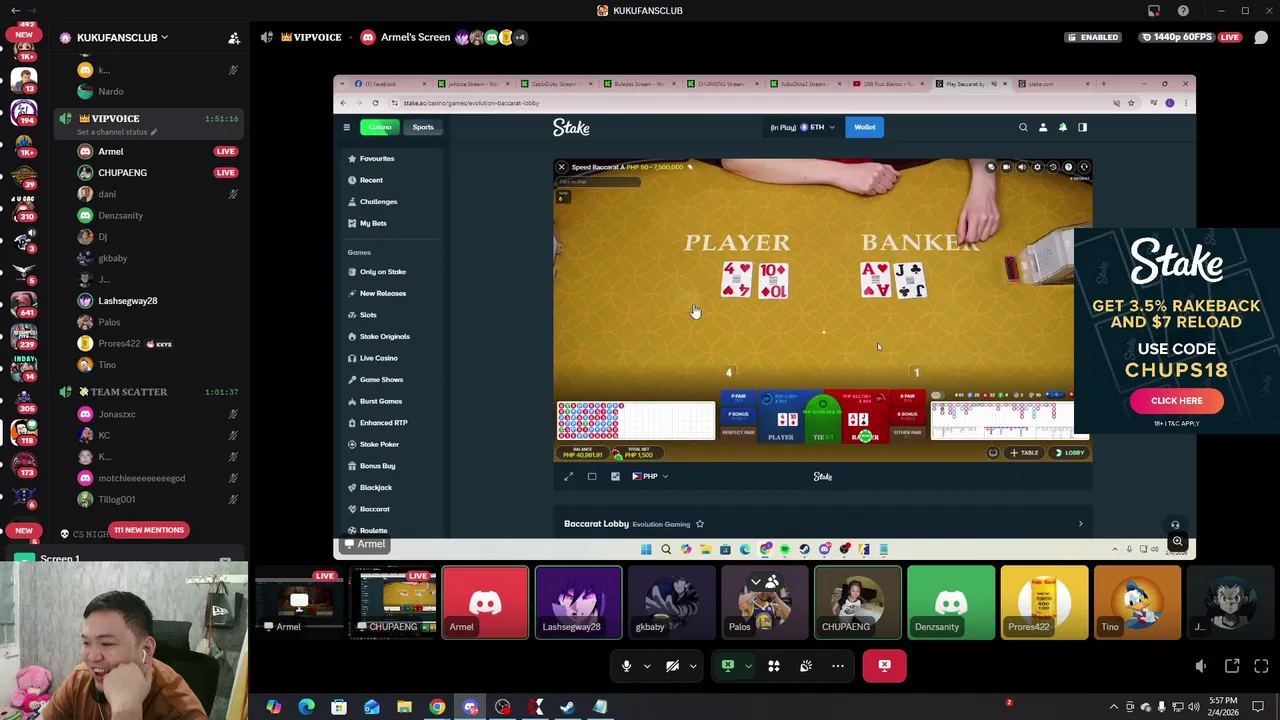Open user Lashsegway28 in channel list

pos(128,301)
